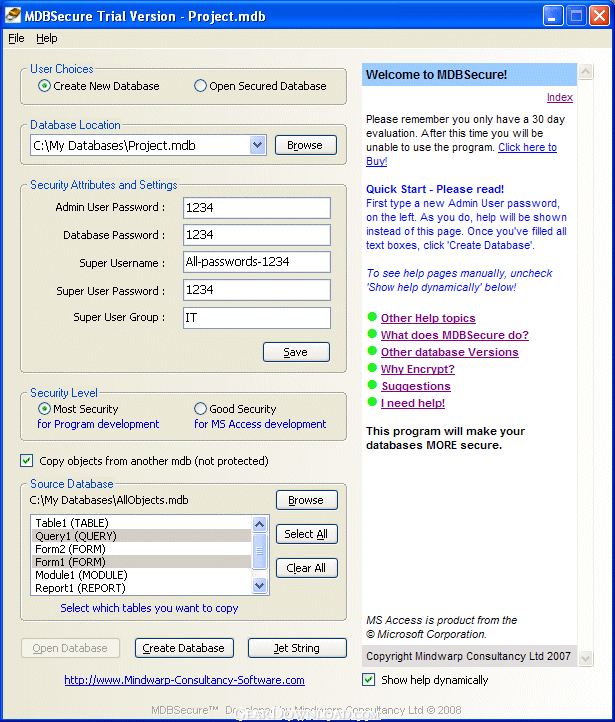
Task: Open the Mindwarp-Consultancy-Software.com link
Action: click(184, 680)
